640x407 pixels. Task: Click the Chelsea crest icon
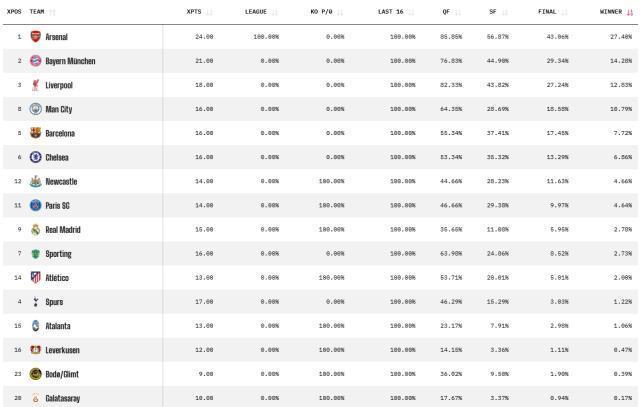click(x=36, y=157)
